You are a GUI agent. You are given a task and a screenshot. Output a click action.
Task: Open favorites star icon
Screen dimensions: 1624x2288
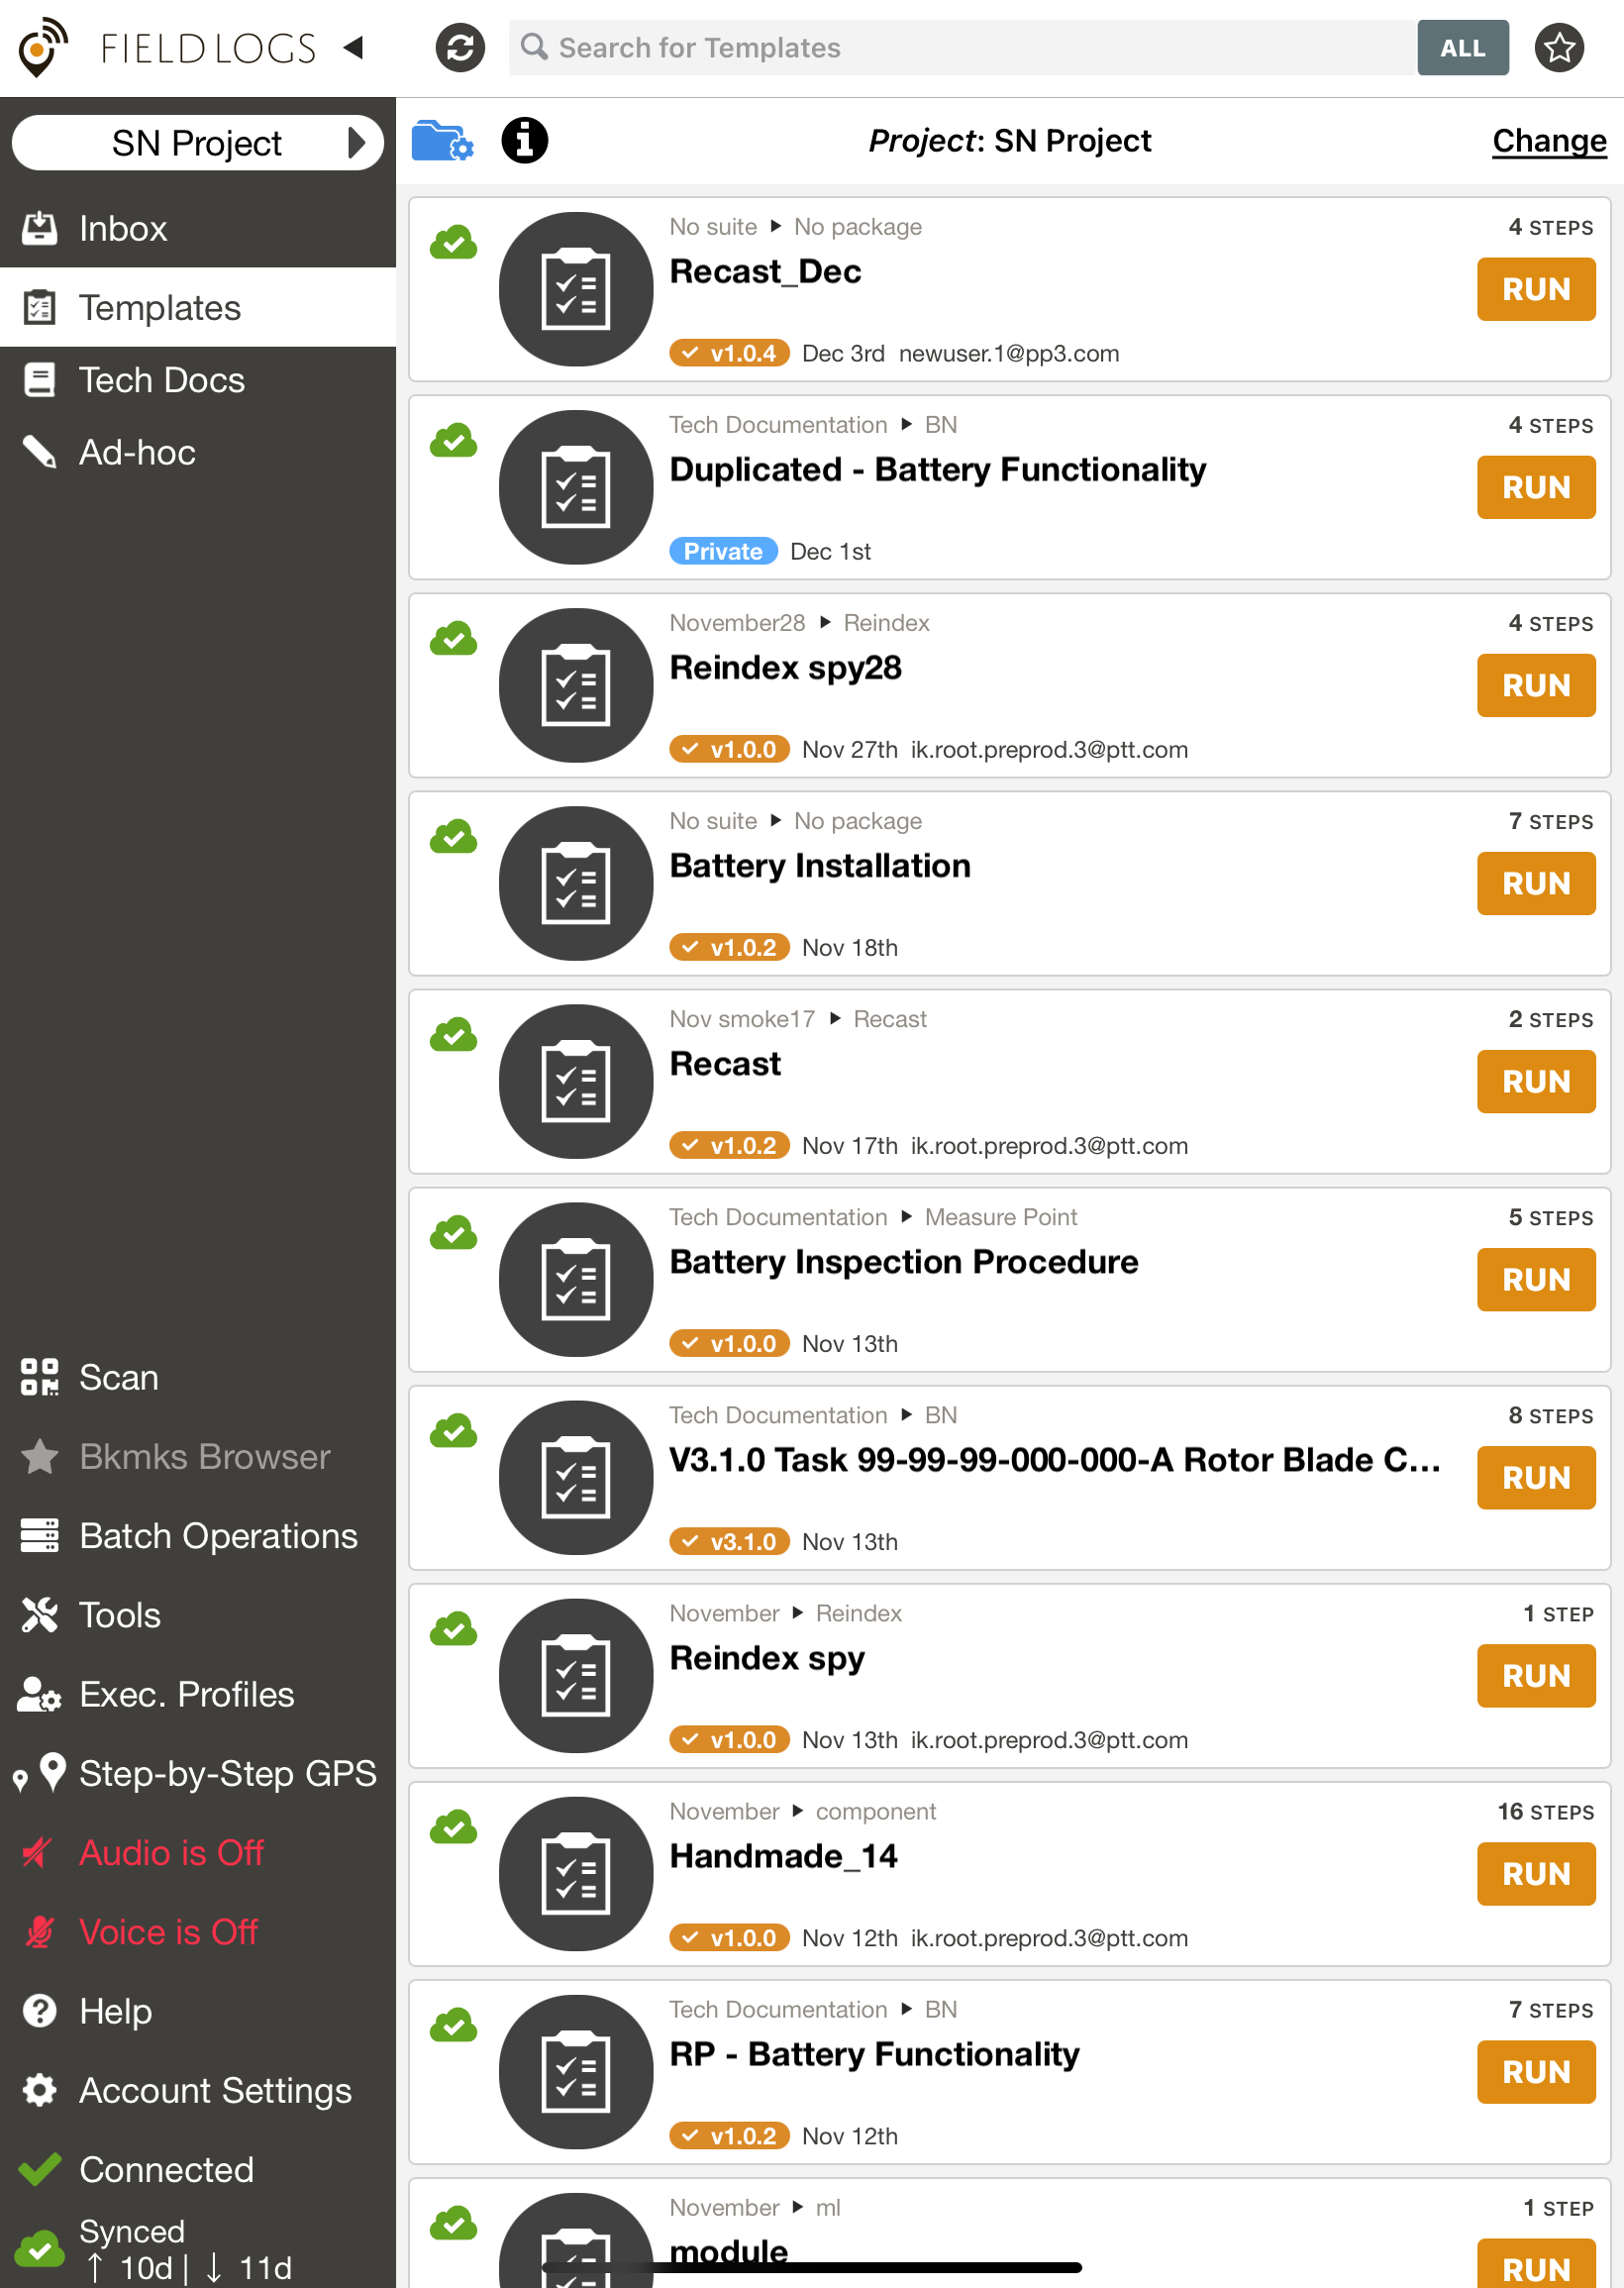(1558, 47)
